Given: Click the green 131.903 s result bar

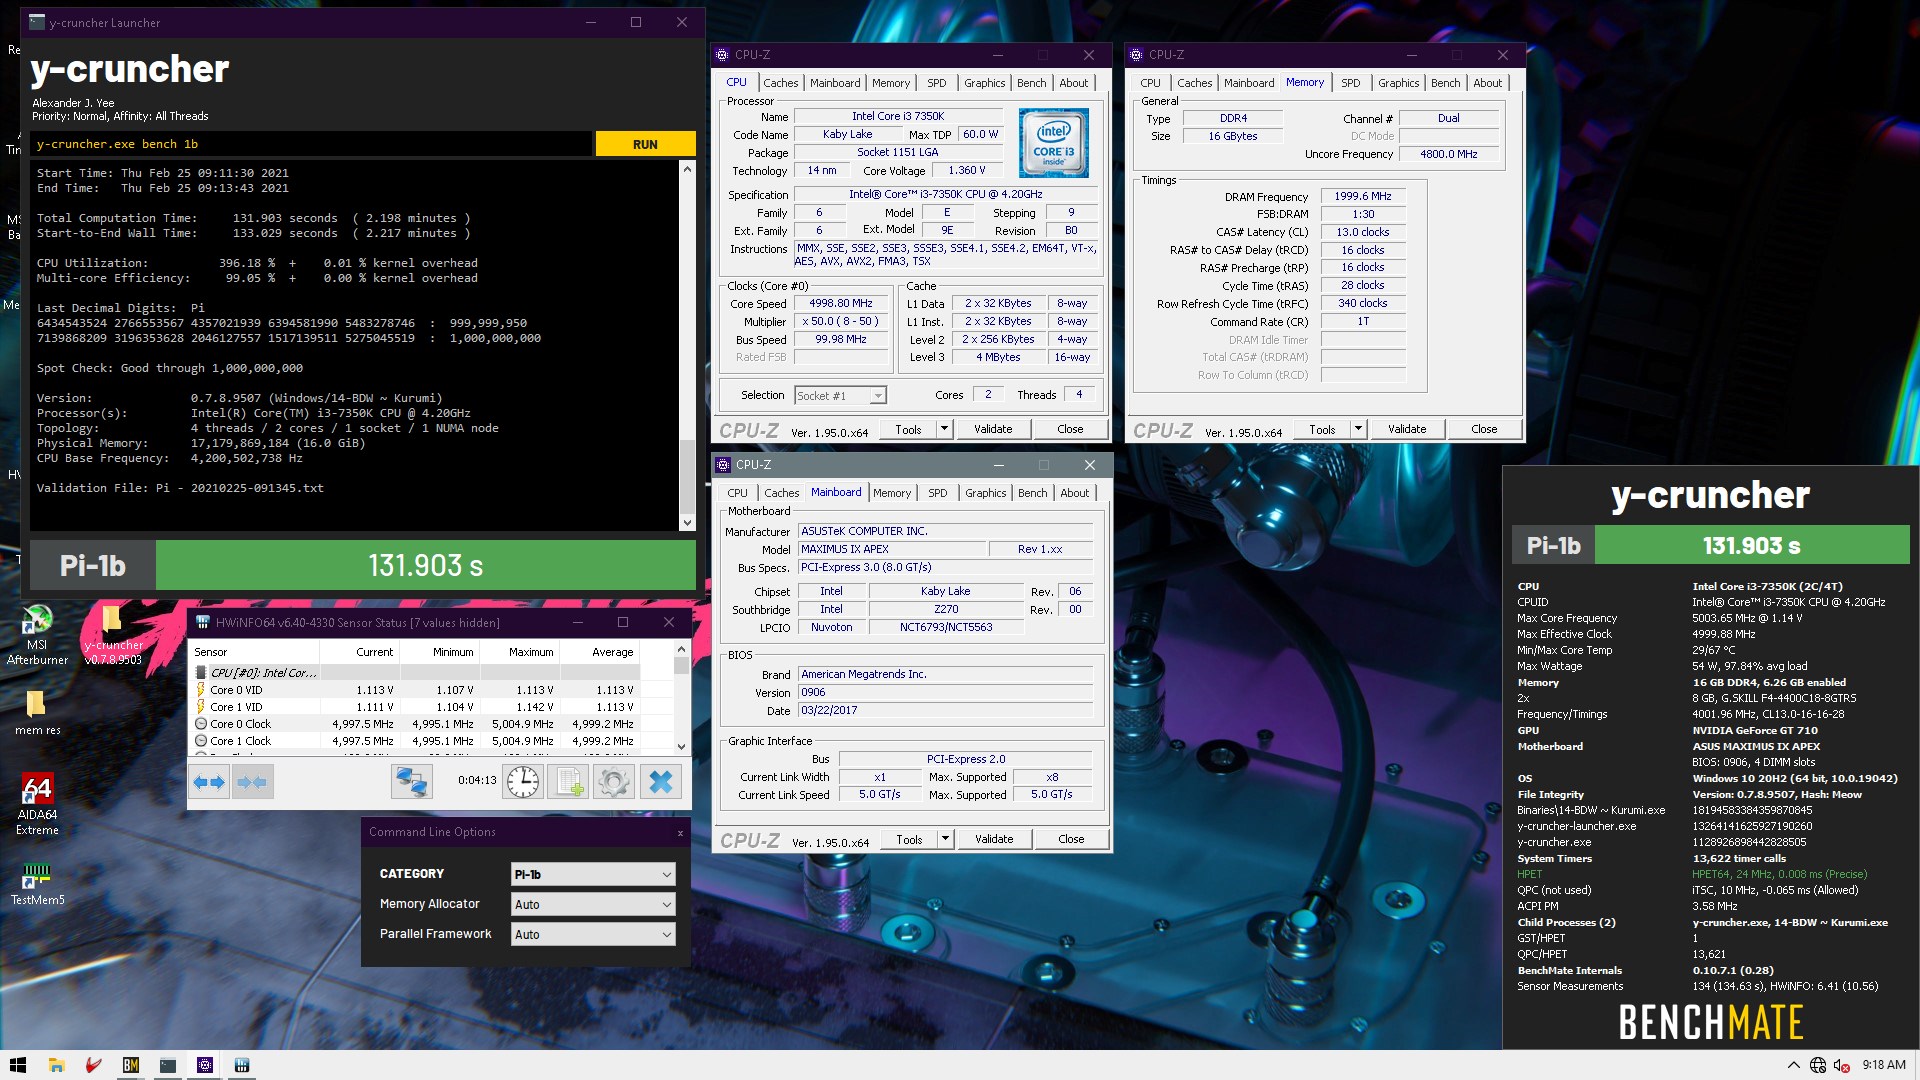Looking at the screenshot, I should (426, 566).
